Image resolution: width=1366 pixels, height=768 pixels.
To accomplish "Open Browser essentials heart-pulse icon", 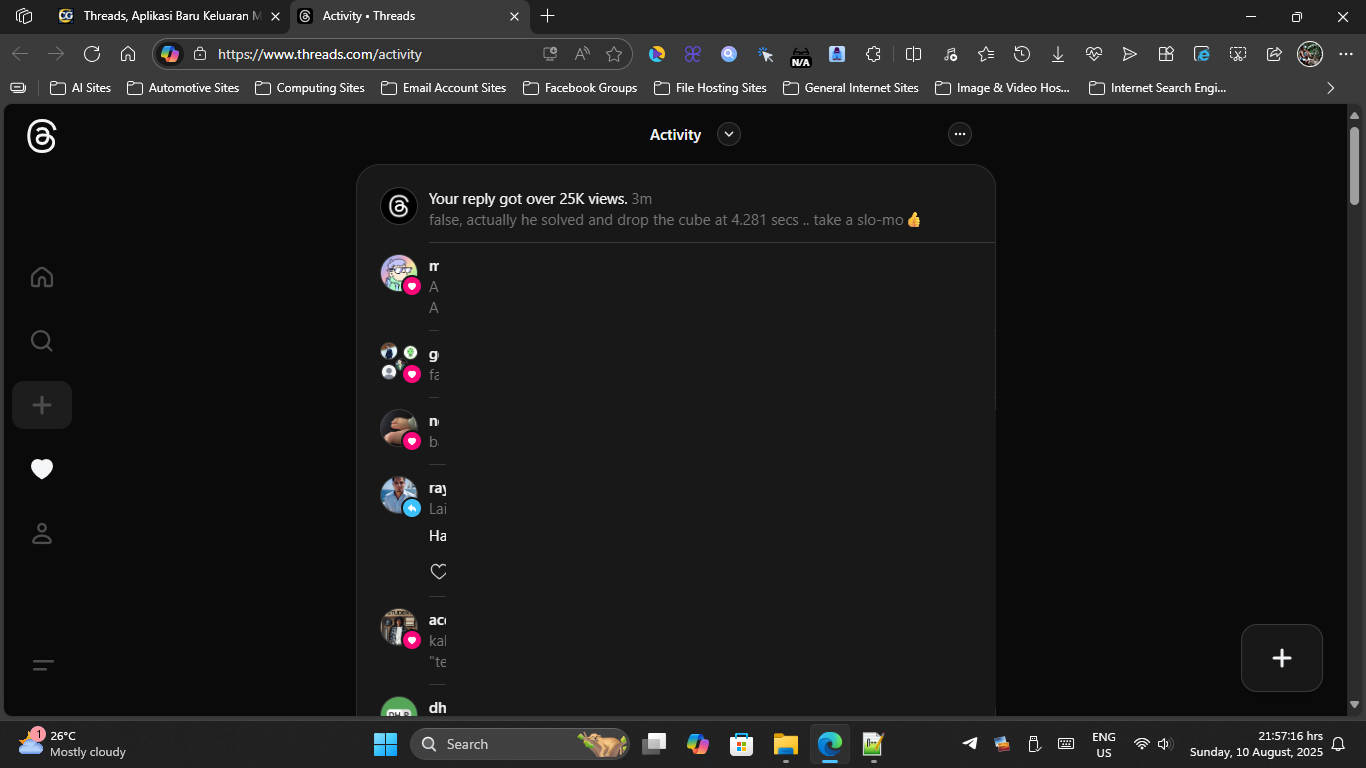I will (x=1093, y=54).
